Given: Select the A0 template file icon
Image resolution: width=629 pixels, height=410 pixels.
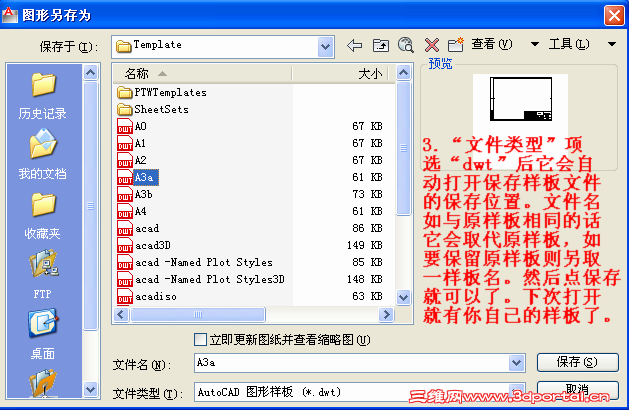Looking at the screenshot, I should pos(125,126).
